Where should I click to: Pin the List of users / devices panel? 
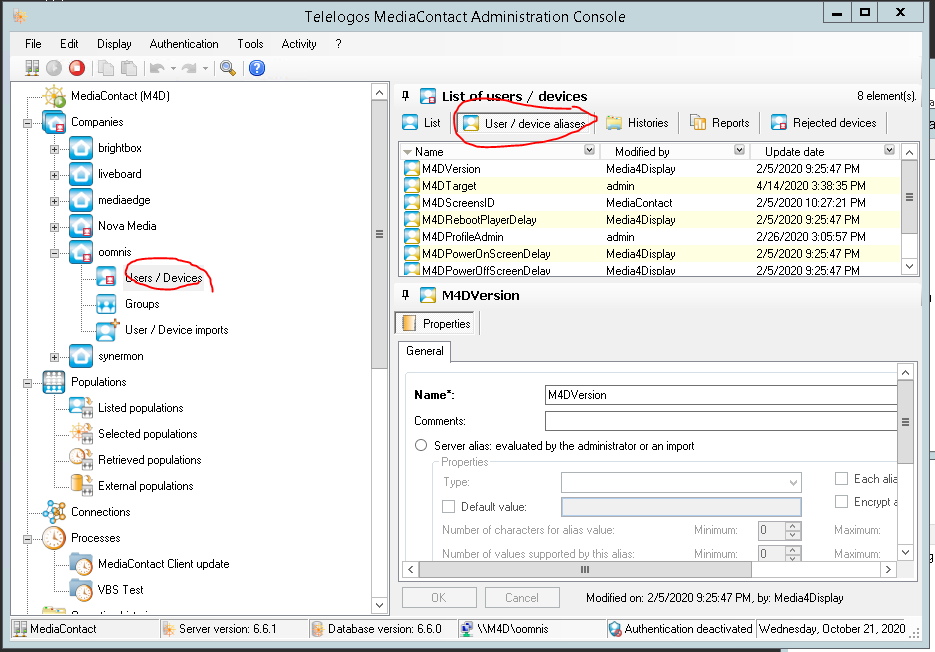(405, 96)
